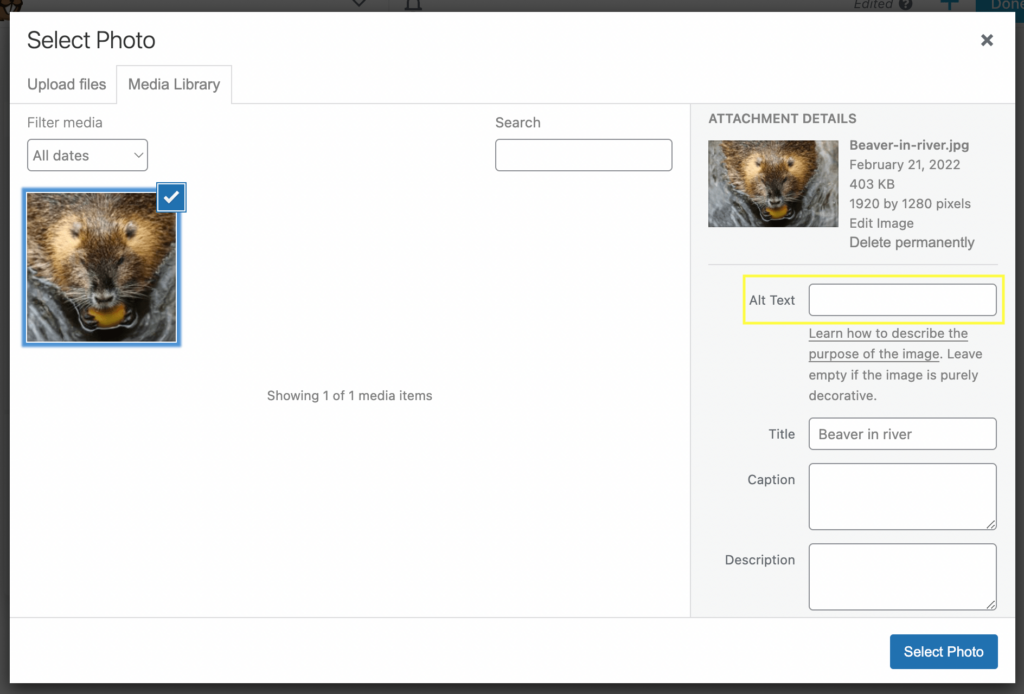The height and width of the screenshot is (694, 1024).
Task: Click the help icon beside Edited
Action: [905, 5]
